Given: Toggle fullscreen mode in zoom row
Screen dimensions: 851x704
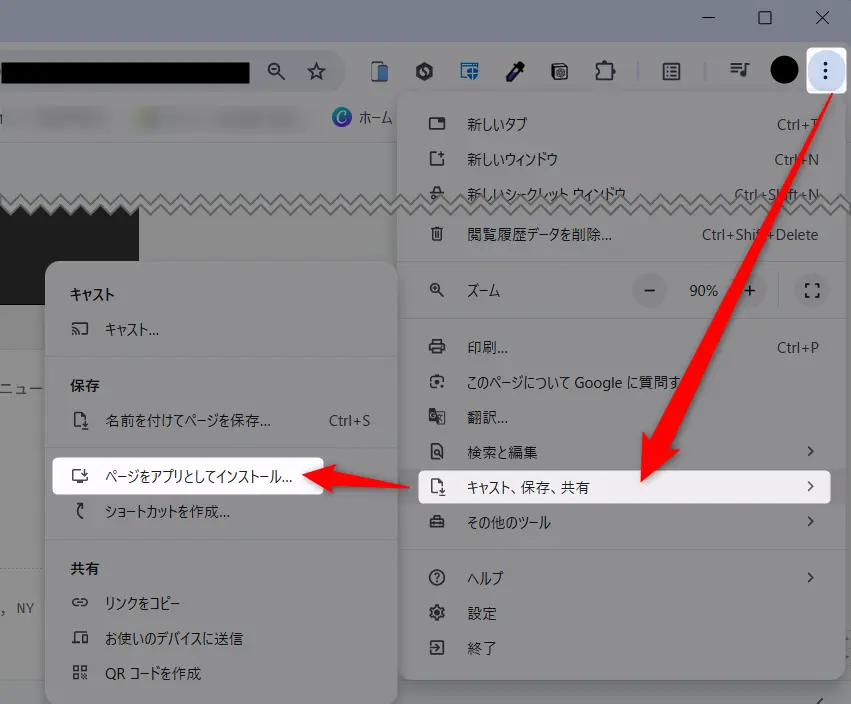Looking at the screenshot, I should 812,291.
